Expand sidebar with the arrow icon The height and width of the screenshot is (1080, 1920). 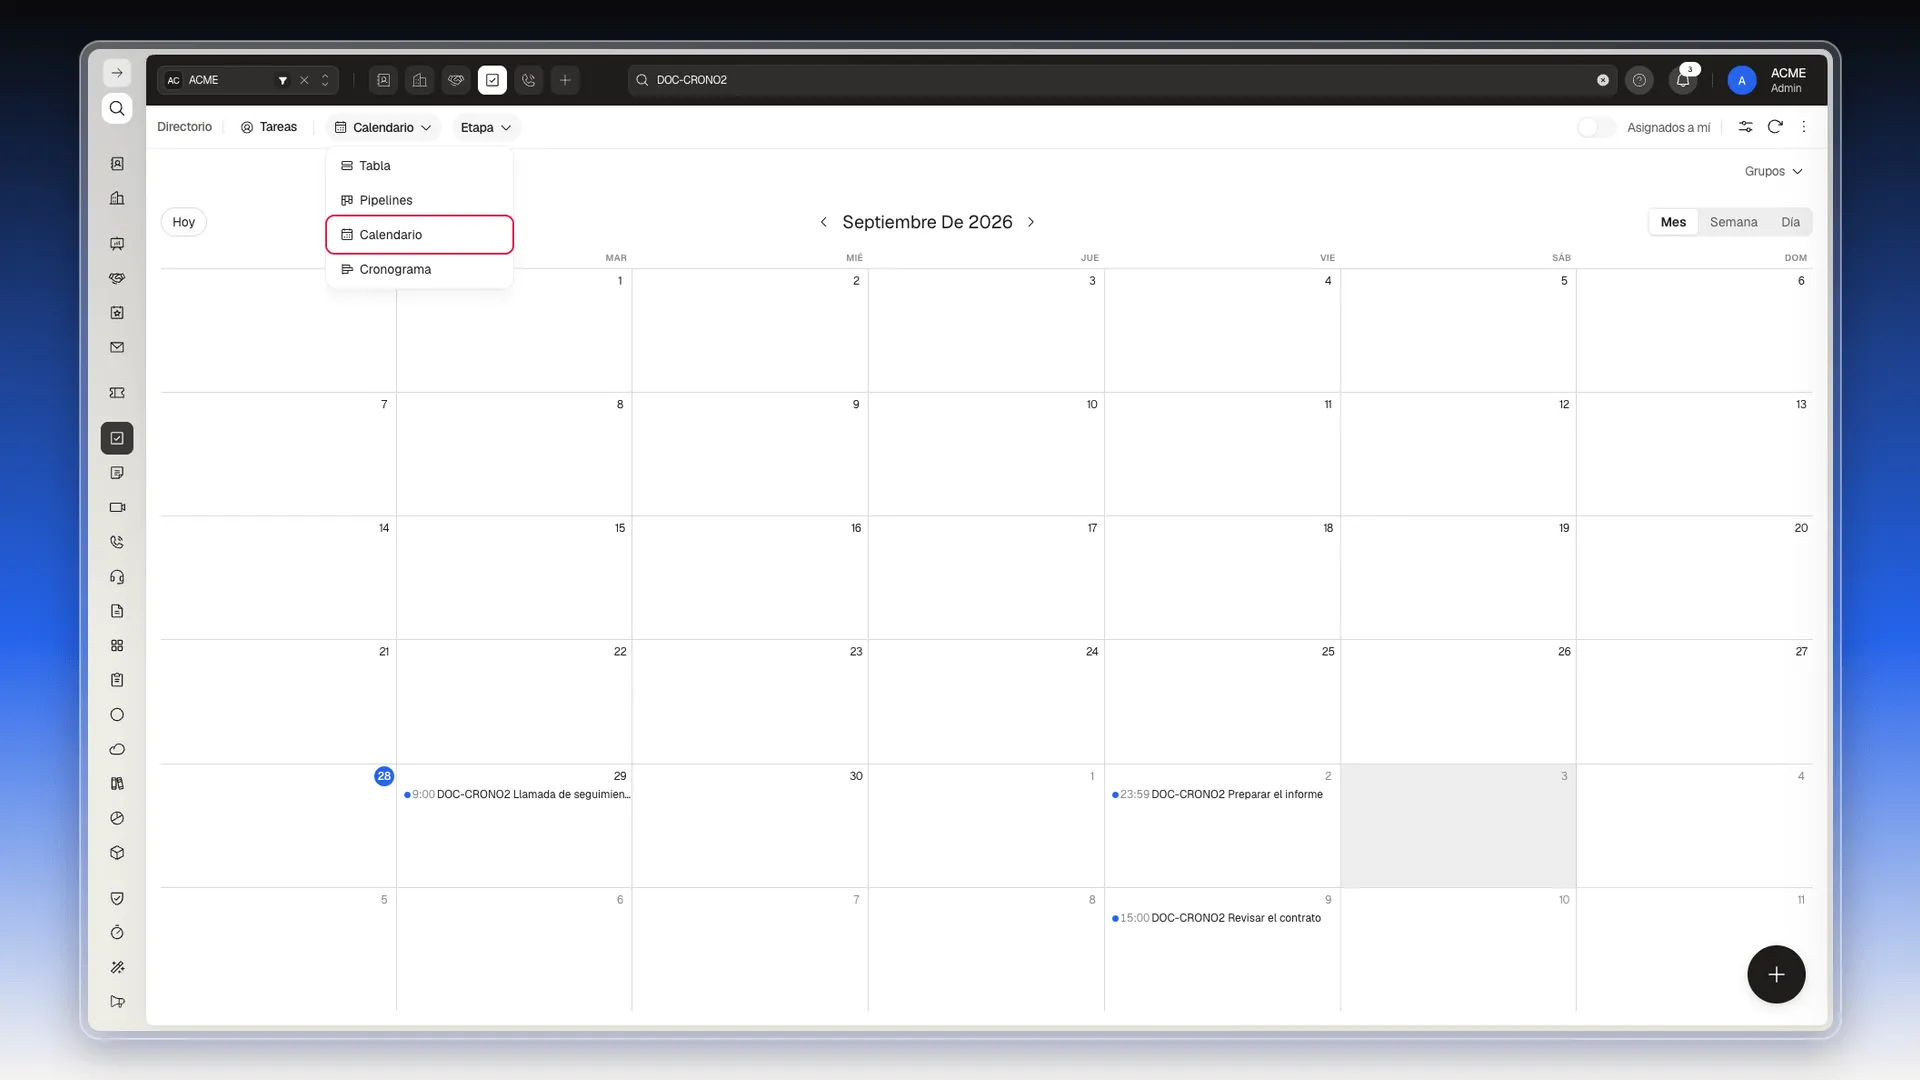[x=117, y=73]
